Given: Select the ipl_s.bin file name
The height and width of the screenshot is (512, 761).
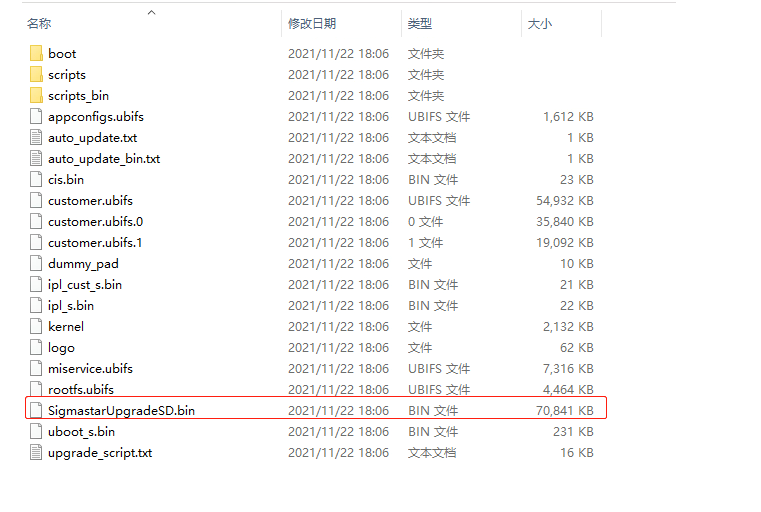Looking at the screenshot, I should click(71, 306).
